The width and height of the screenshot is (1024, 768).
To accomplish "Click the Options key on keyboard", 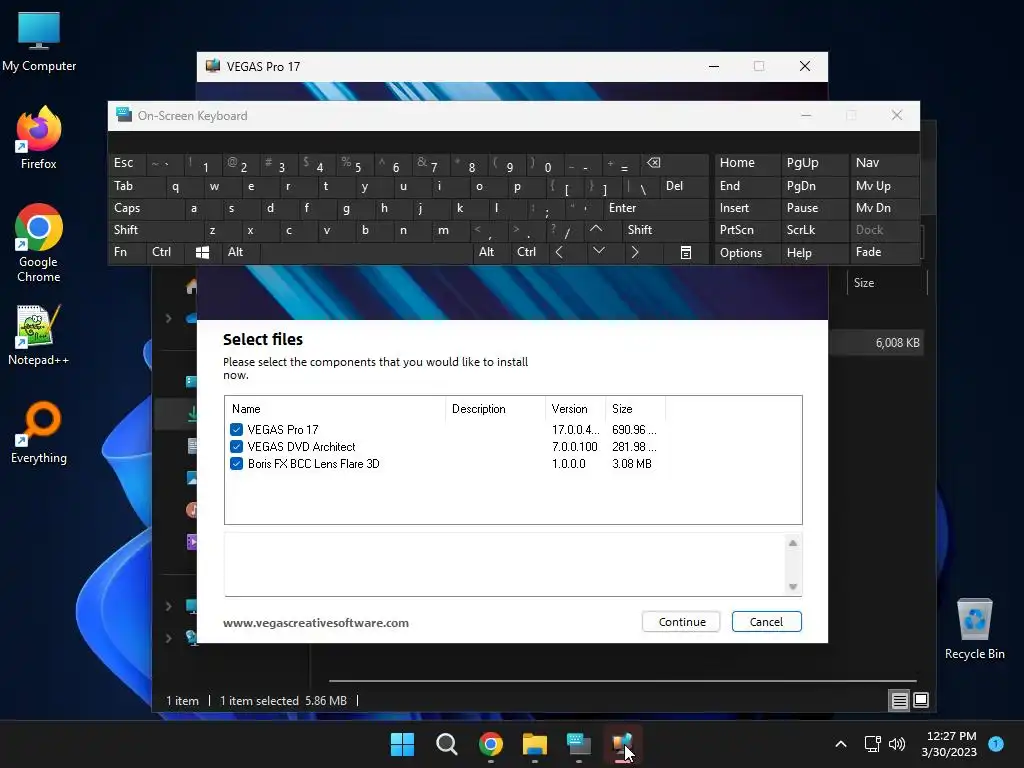I will click(x=746, y=252).
